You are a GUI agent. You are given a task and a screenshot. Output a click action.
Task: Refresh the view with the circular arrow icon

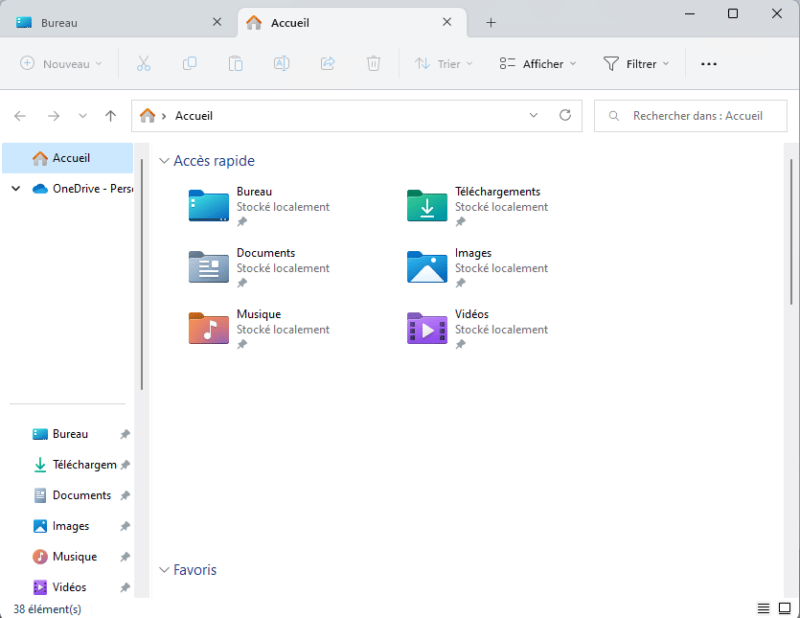[x=565, y=115]
